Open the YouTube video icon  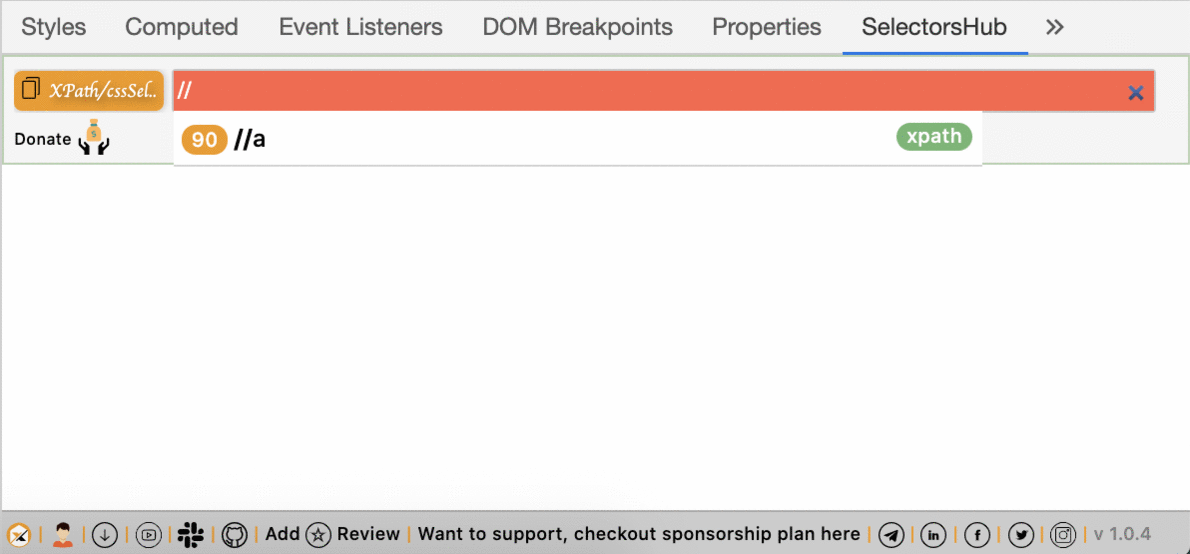[x=148, y=535]
